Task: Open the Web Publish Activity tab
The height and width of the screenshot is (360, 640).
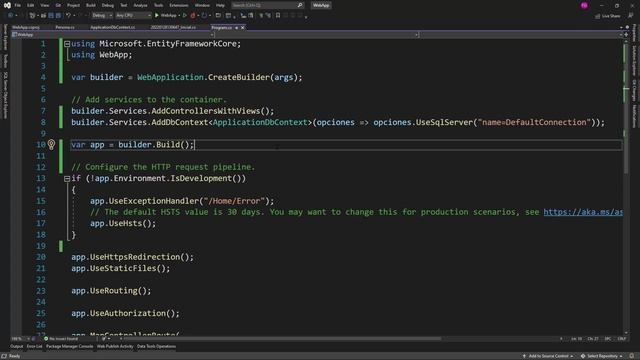Action: pos(115,347)
